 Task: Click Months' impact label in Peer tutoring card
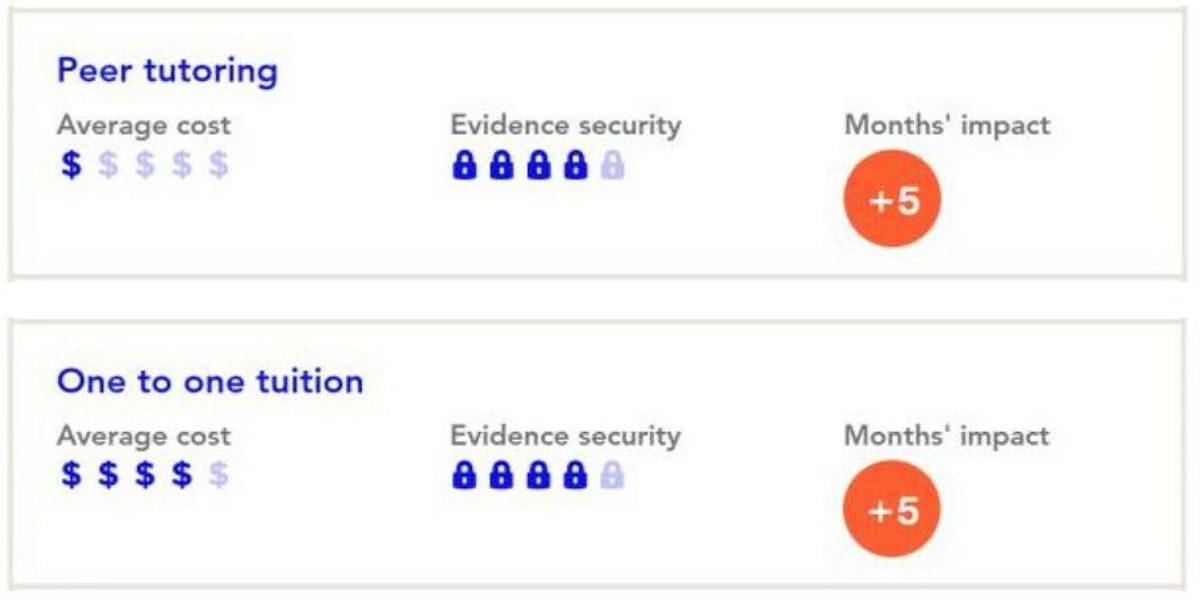click(x=947, y=125)
